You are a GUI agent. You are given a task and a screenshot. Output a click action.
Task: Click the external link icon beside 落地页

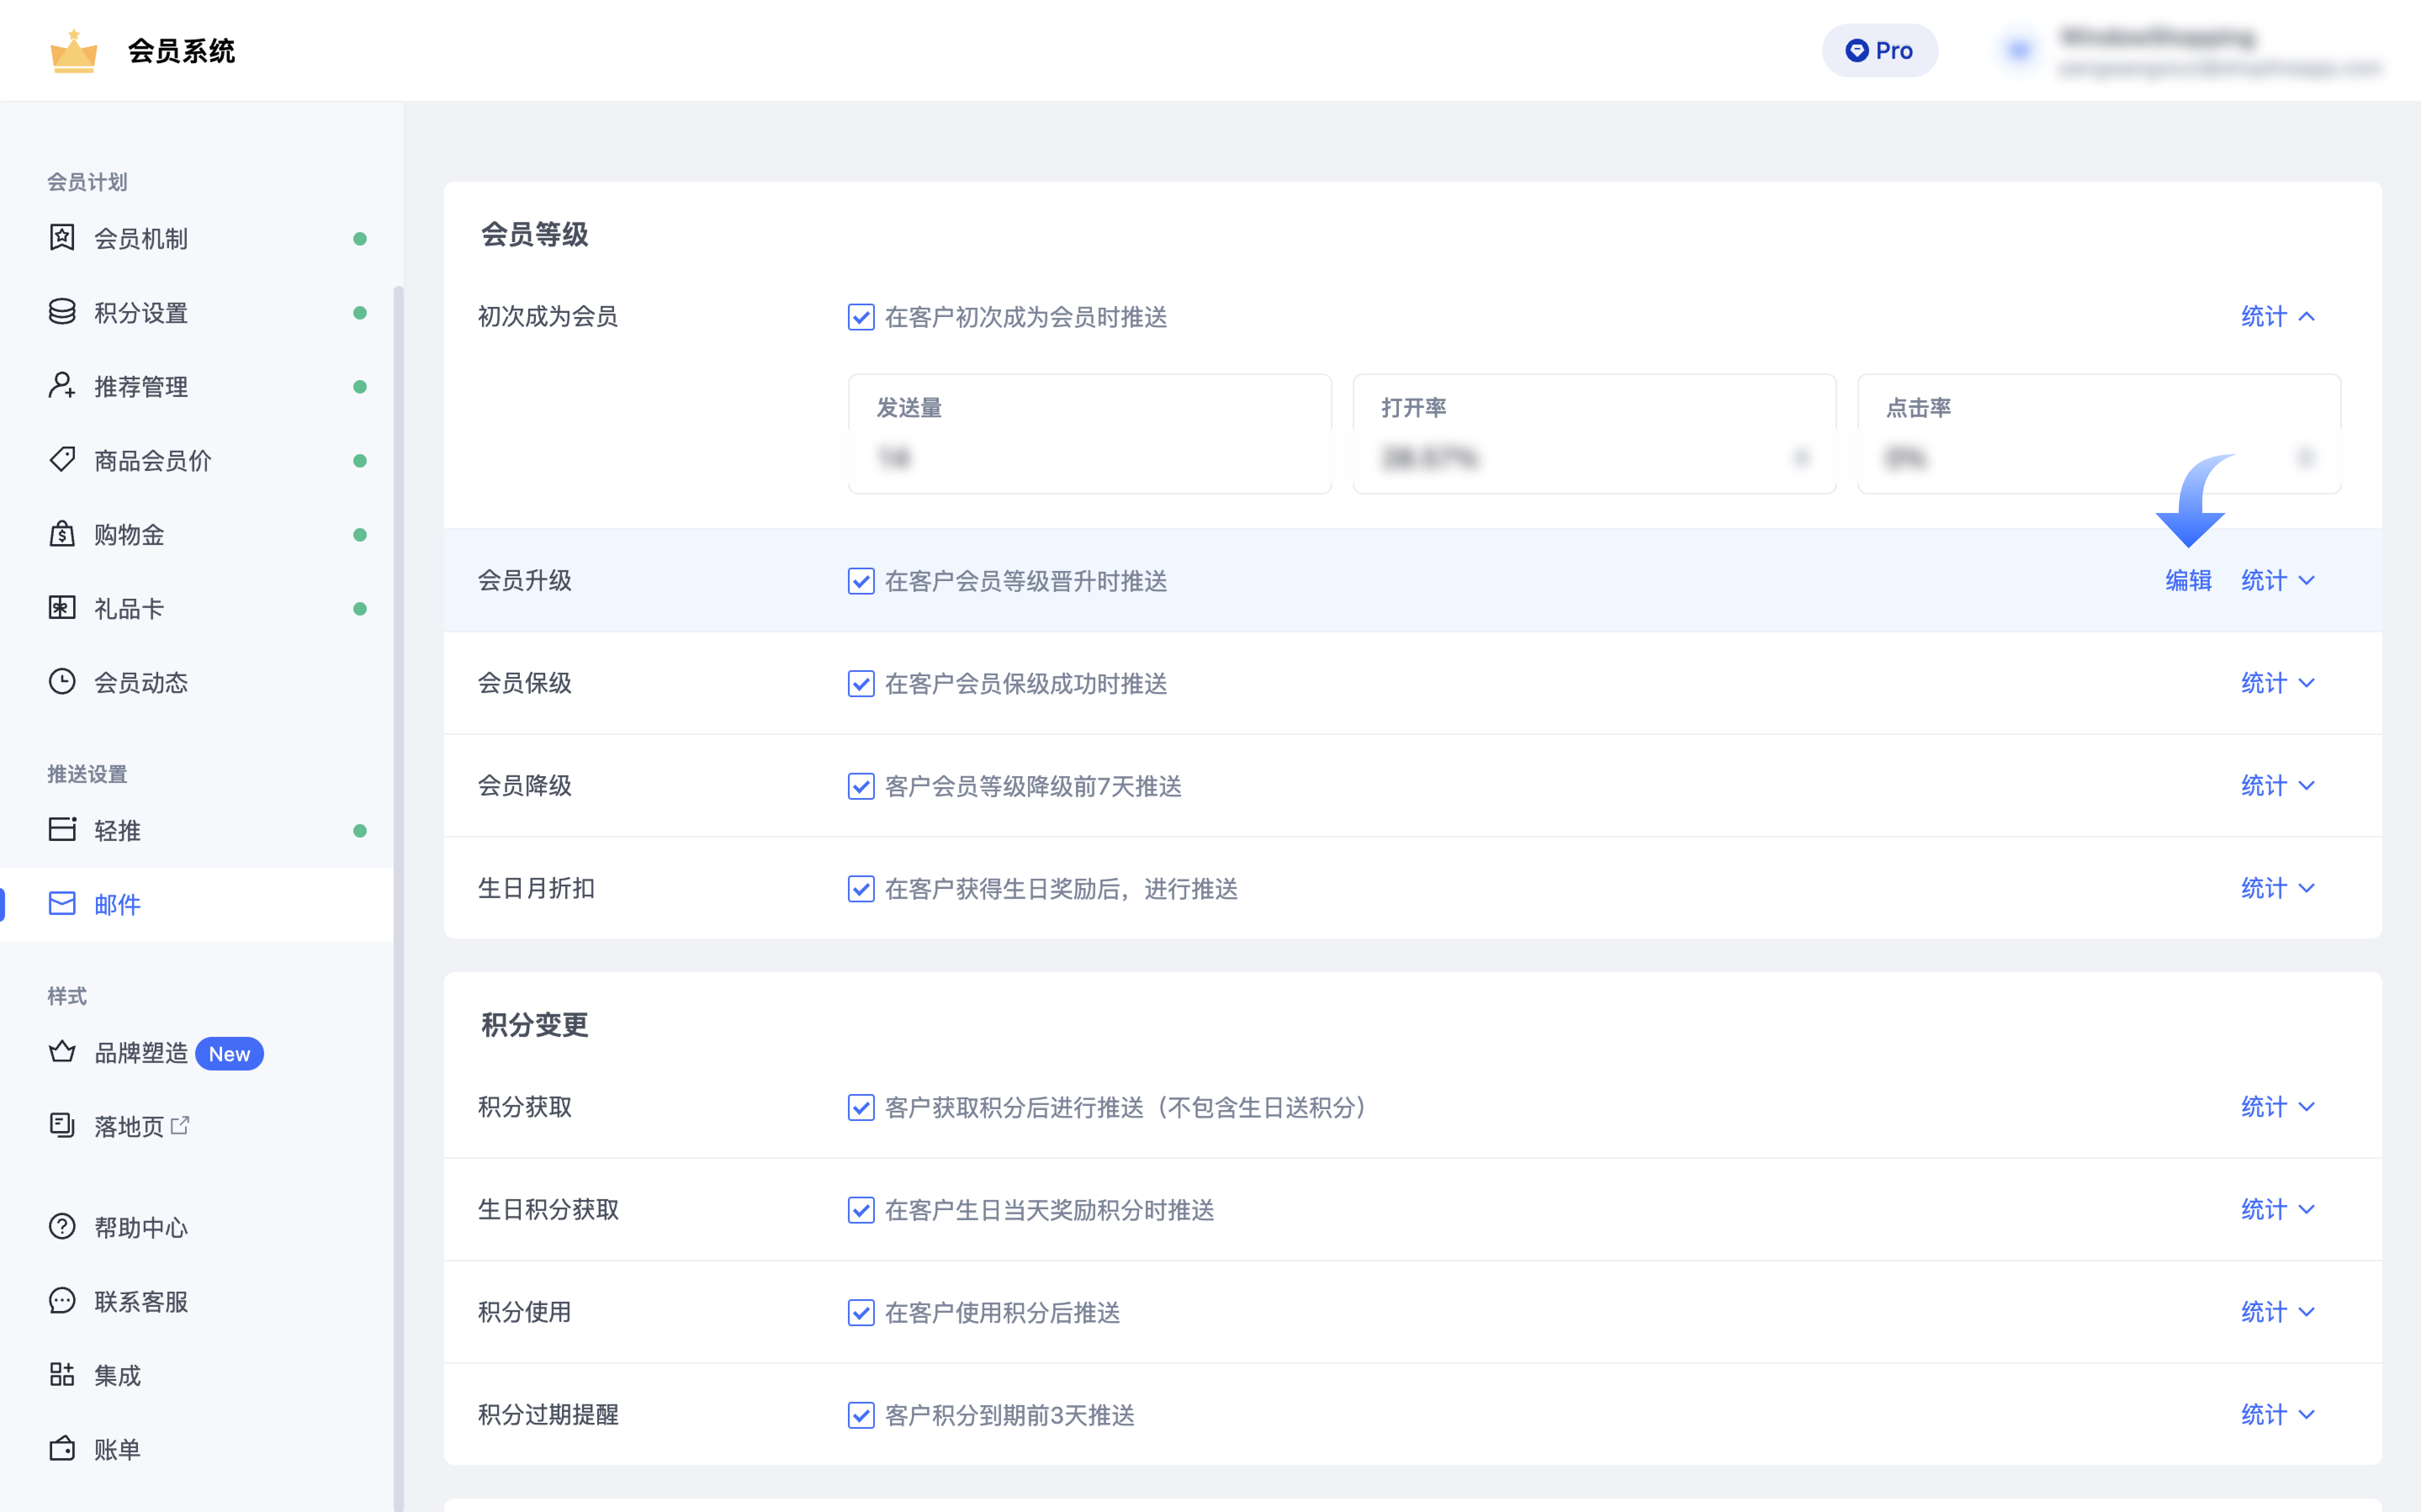coord(180,1126)
